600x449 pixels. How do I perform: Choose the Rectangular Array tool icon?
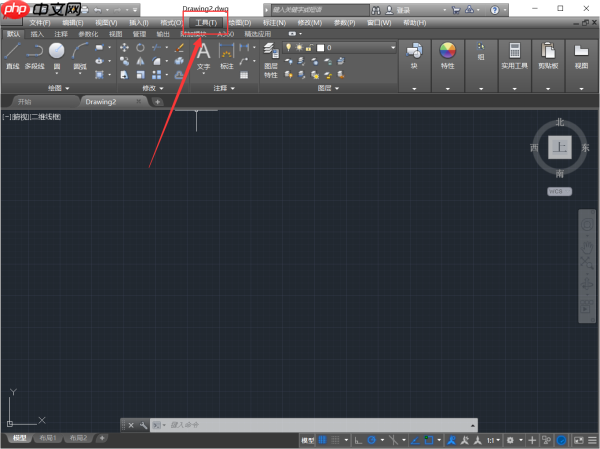pos(156,75)
